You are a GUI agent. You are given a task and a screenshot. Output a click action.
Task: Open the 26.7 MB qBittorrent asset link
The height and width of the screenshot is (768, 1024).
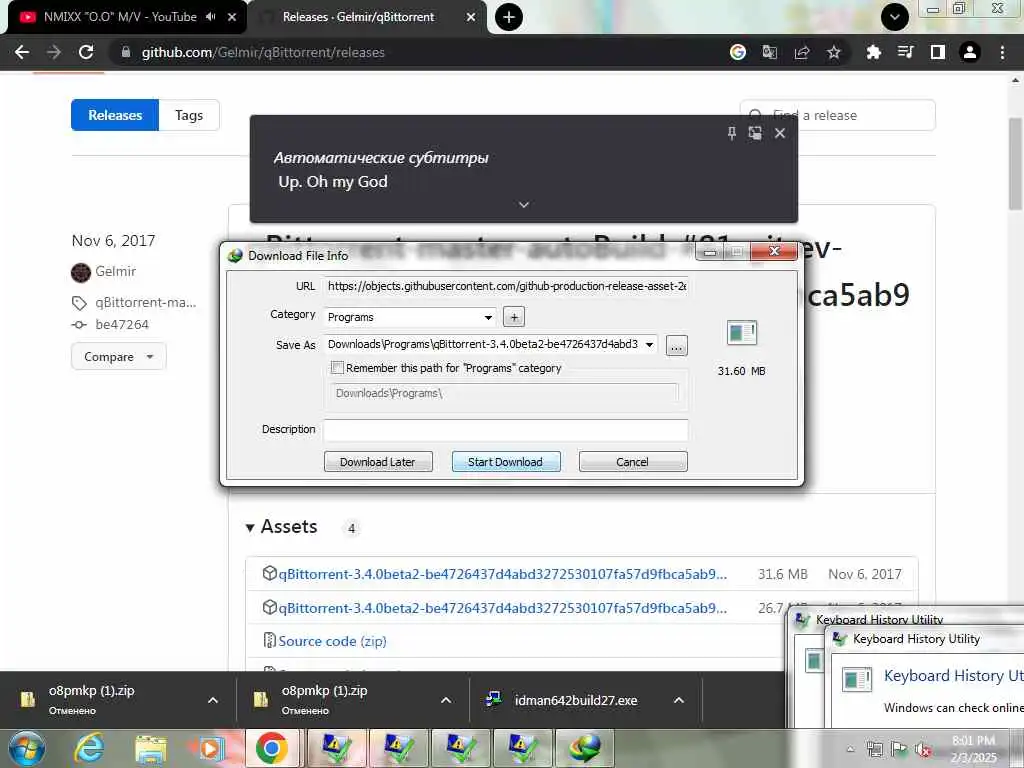502,608
